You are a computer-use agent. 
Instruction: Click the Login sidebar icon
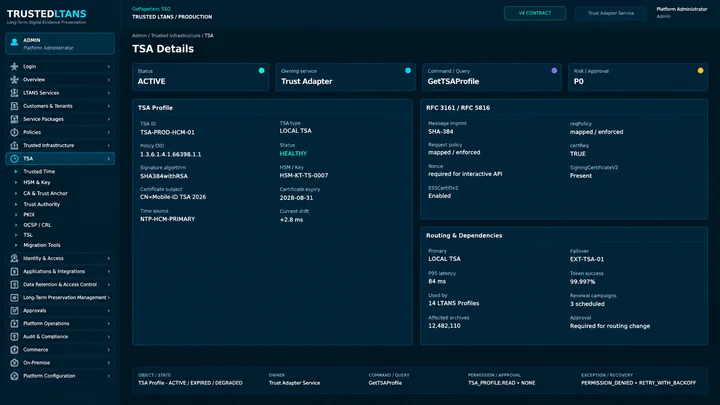(14, 67)
